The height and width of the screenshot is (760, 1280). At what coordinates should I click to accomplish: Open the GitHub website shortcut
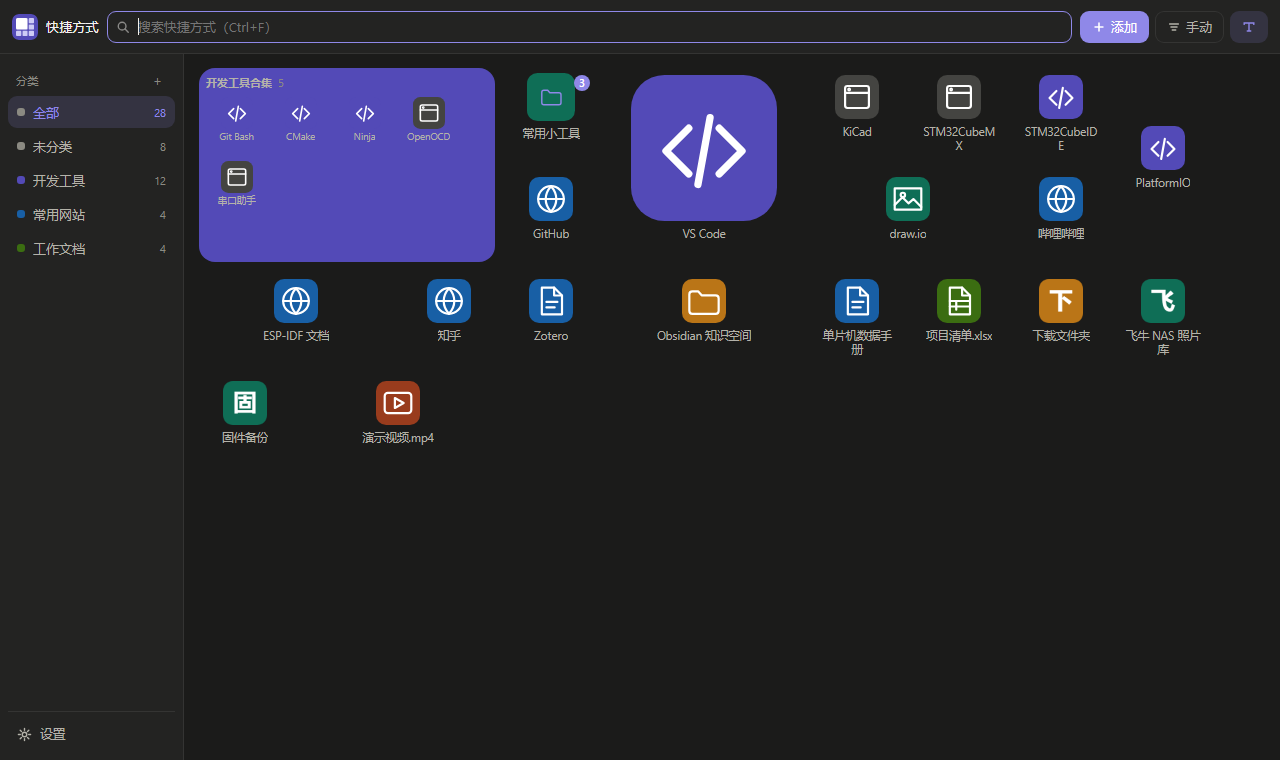(x=551, y=199)
